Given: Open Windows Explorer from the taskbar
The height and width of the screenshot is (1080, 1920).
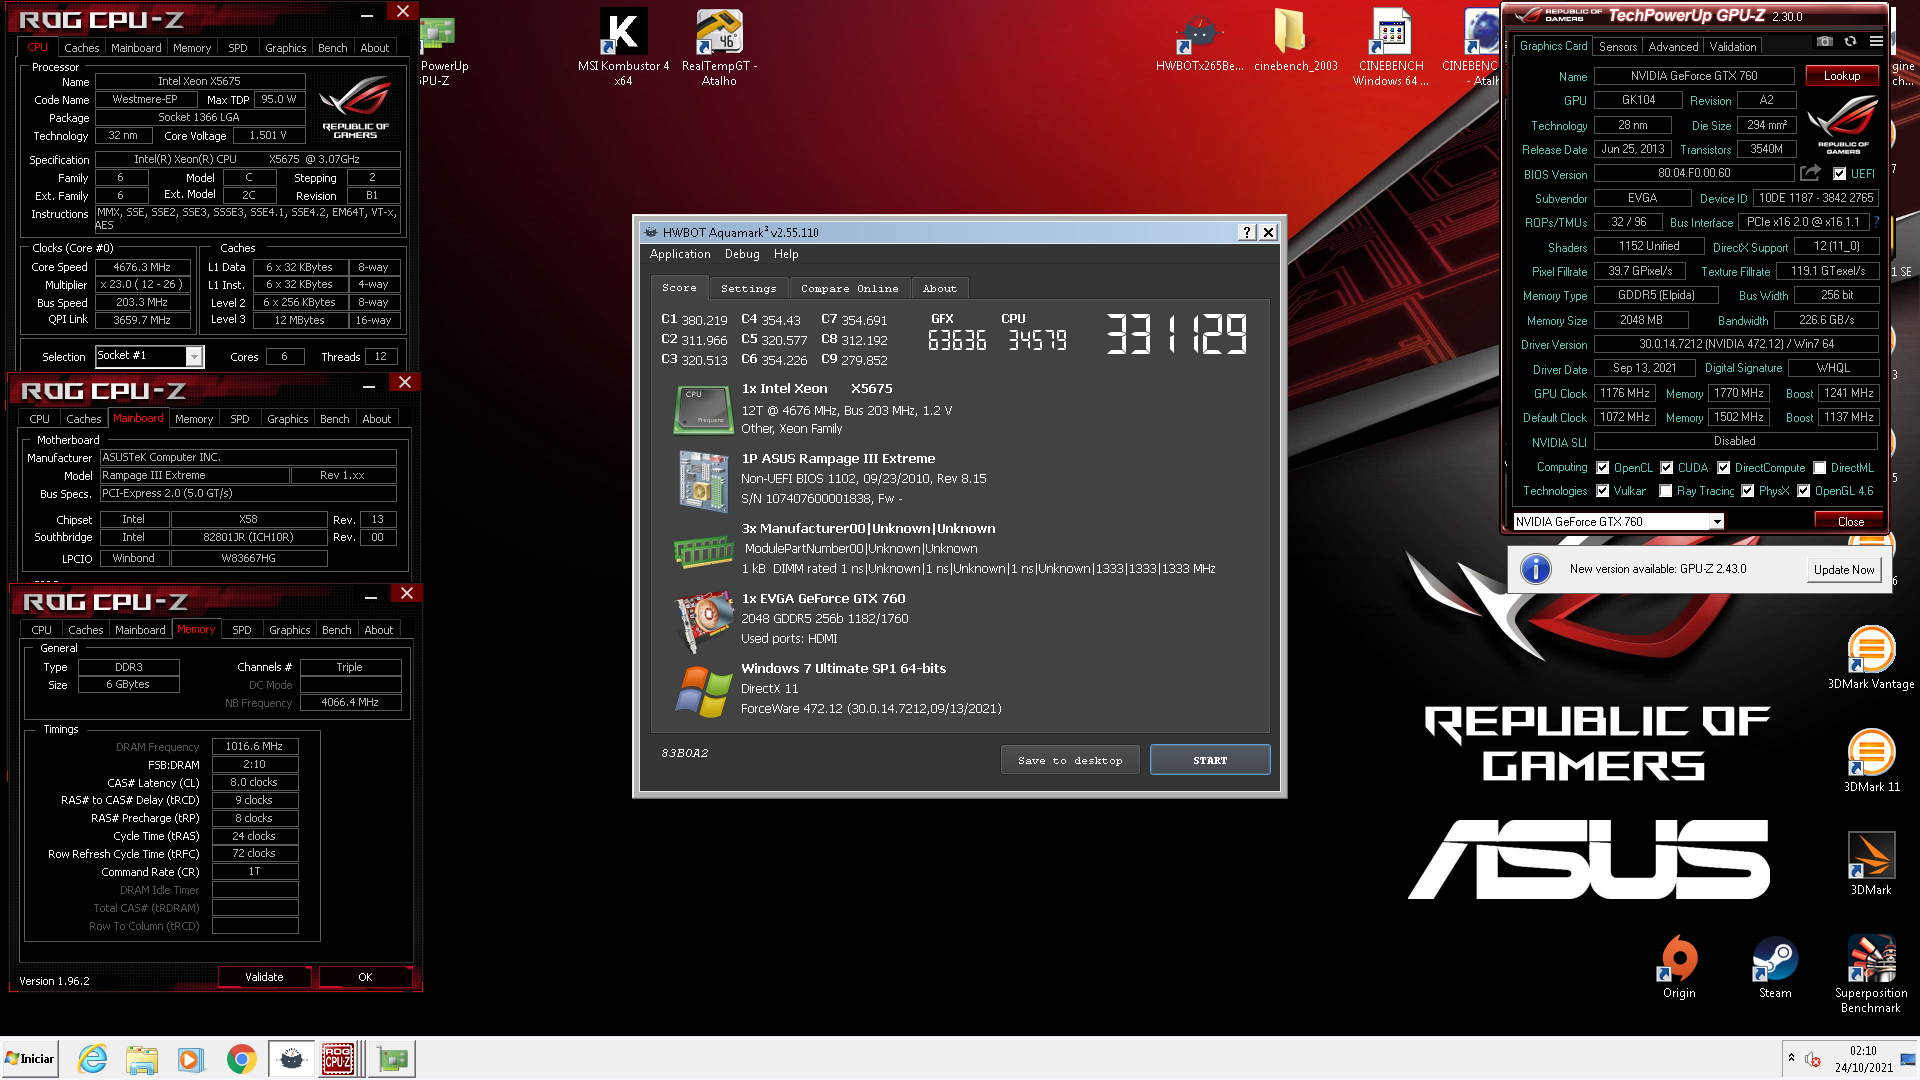Looking at the screenshot, I should (x=142, y=1059).
